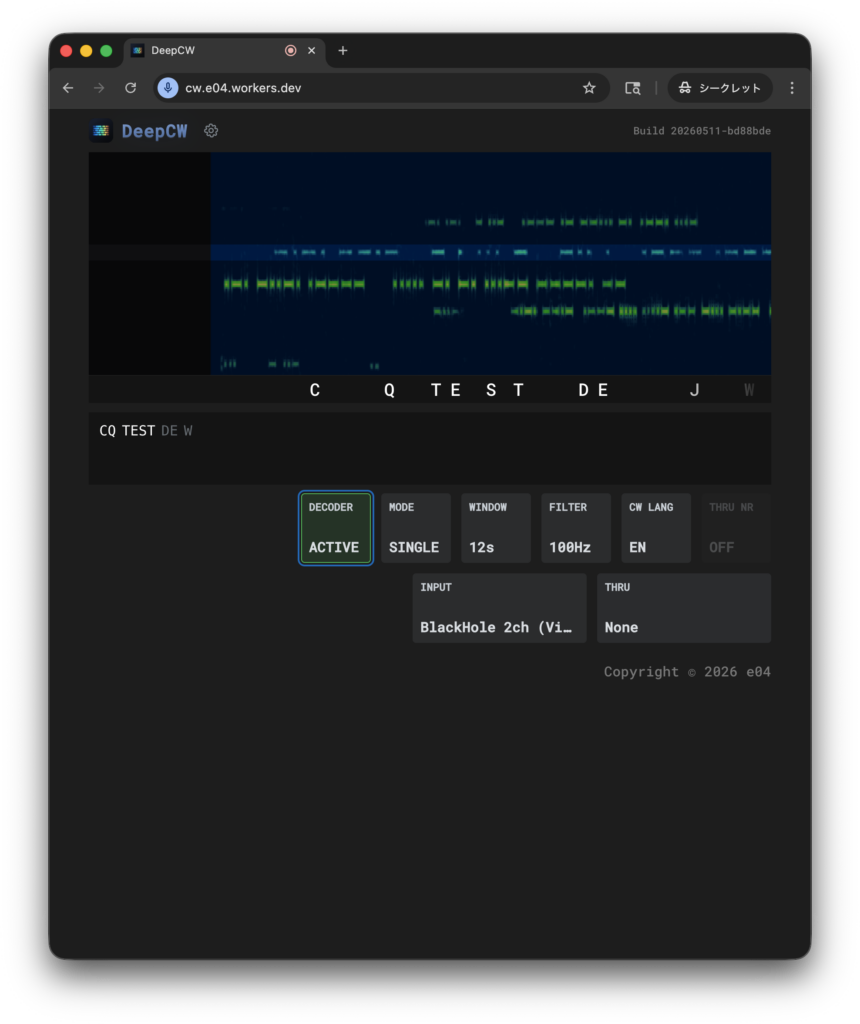
Task: Minimize window with yellow traffic light button
Action: coord(86,50)
